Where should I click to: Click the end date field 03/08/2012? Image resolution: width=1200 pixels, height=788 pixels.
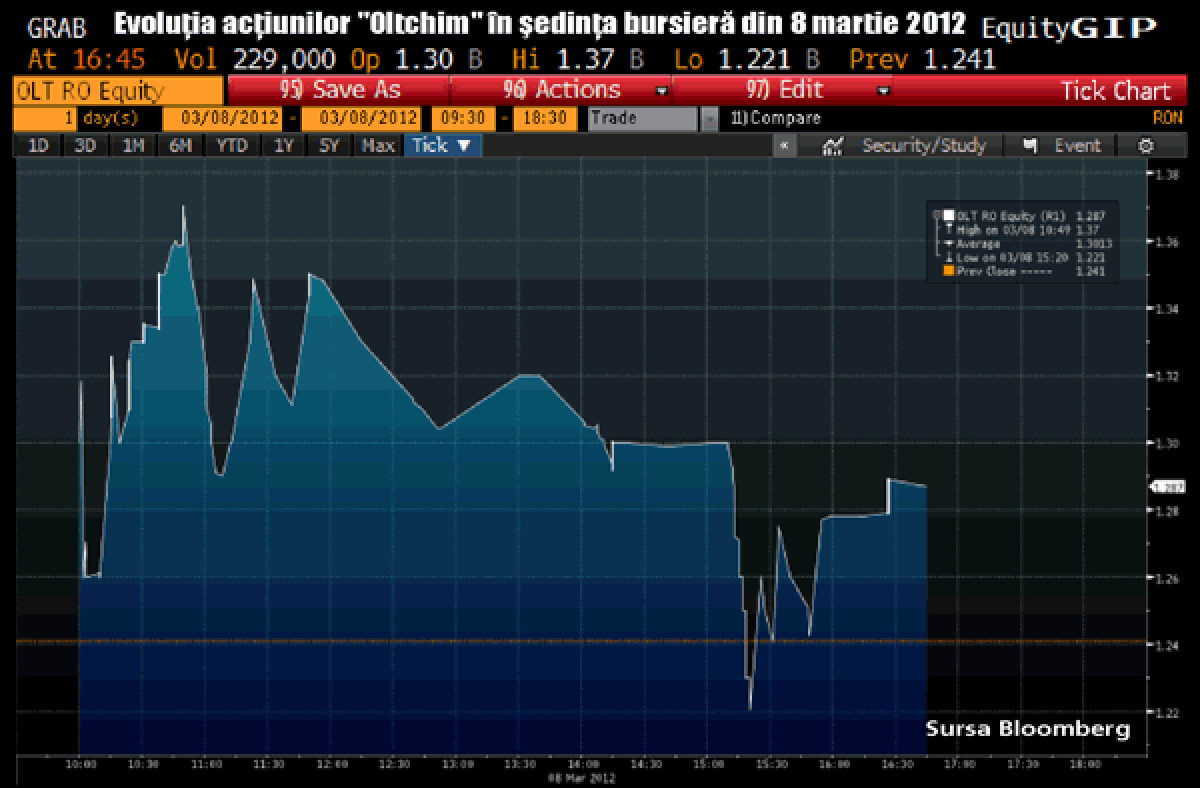359,118
